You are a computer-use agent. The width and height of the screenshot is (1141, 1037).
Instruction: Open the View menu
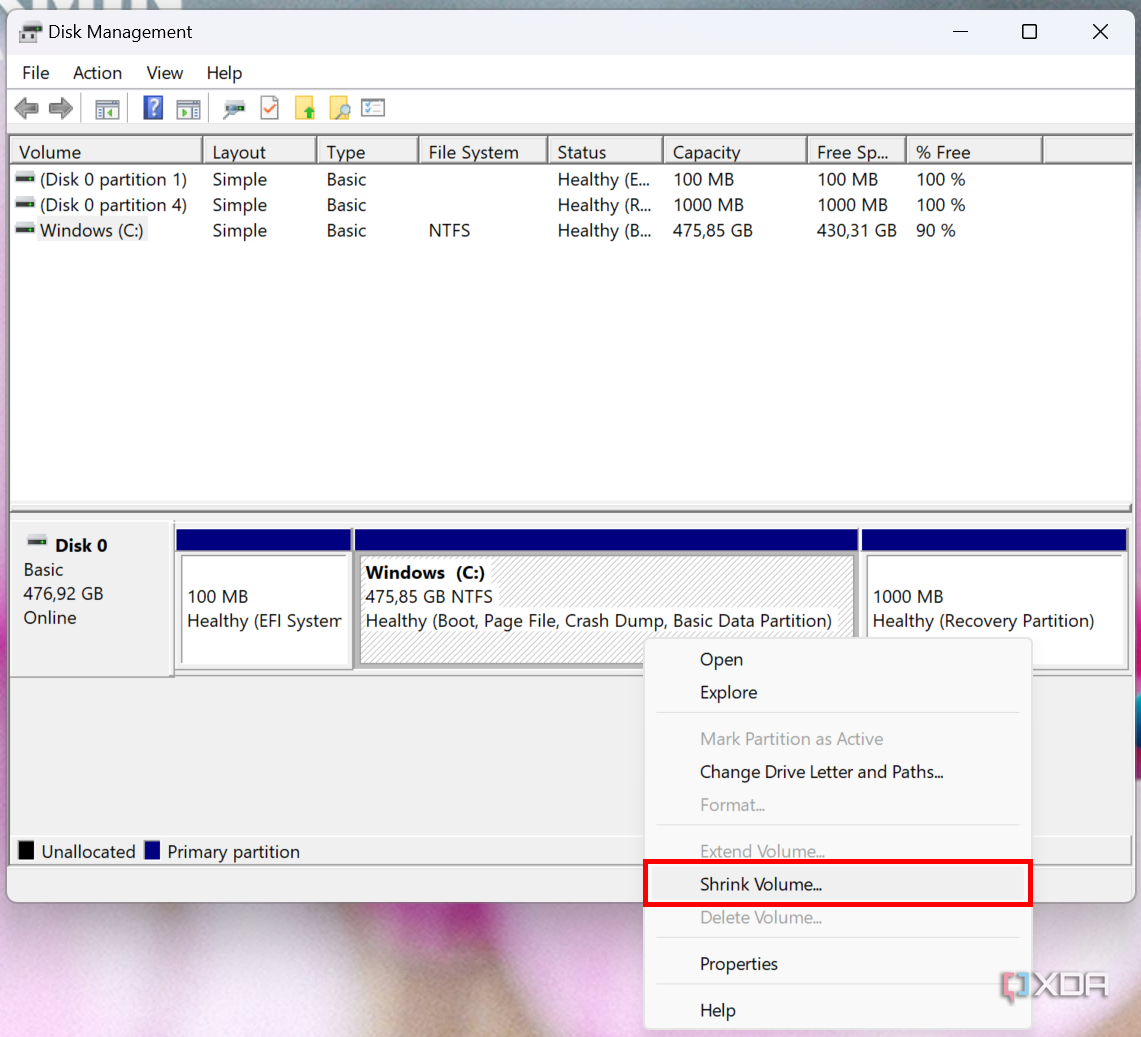click(x=164, y=73)
